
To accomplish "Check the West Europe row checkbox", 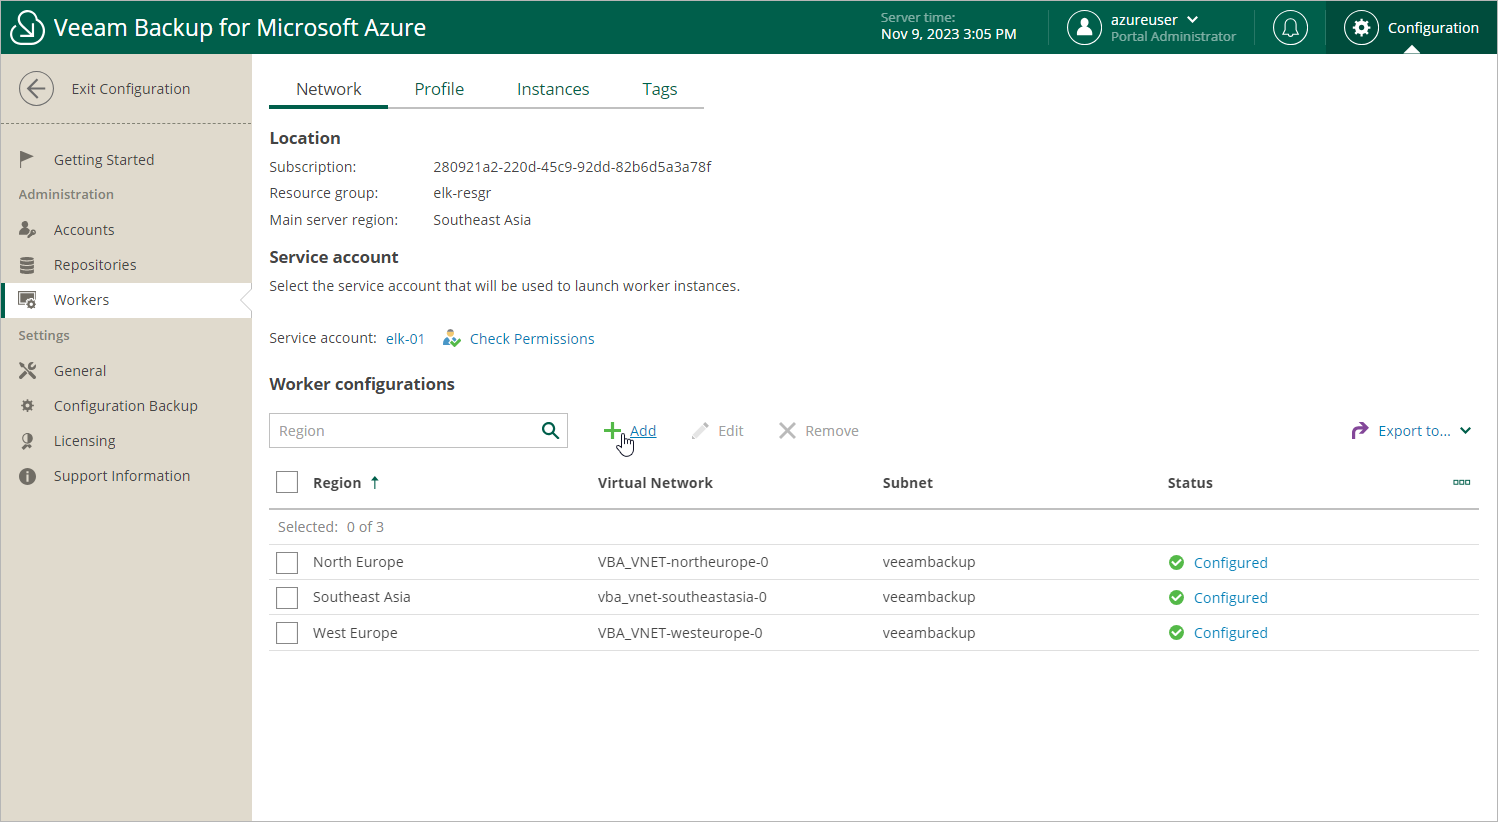I will pos(287,633).
